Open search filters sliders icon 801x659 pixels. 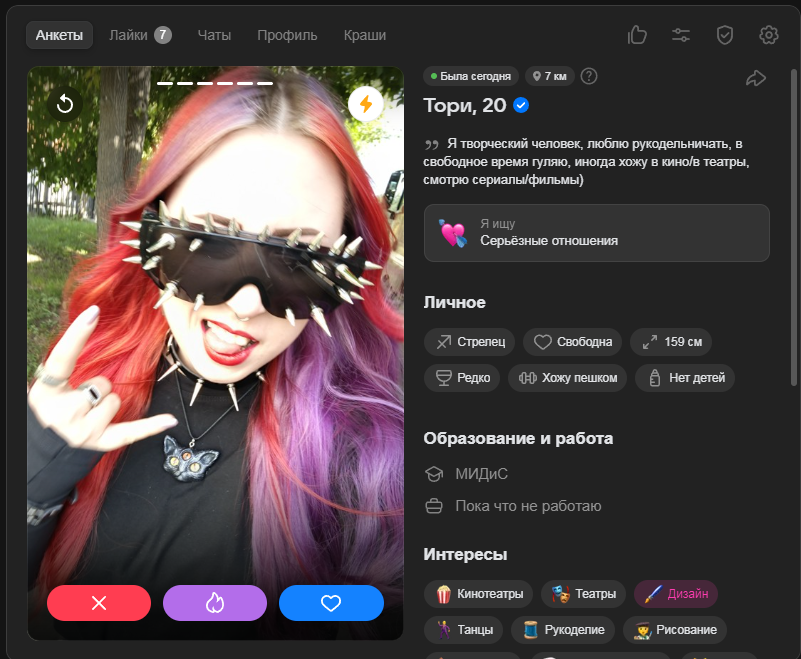tap(680, 35)
